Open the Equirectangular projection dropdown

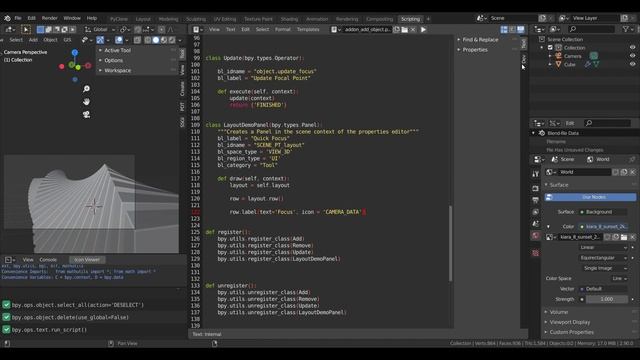click(603, 258)
